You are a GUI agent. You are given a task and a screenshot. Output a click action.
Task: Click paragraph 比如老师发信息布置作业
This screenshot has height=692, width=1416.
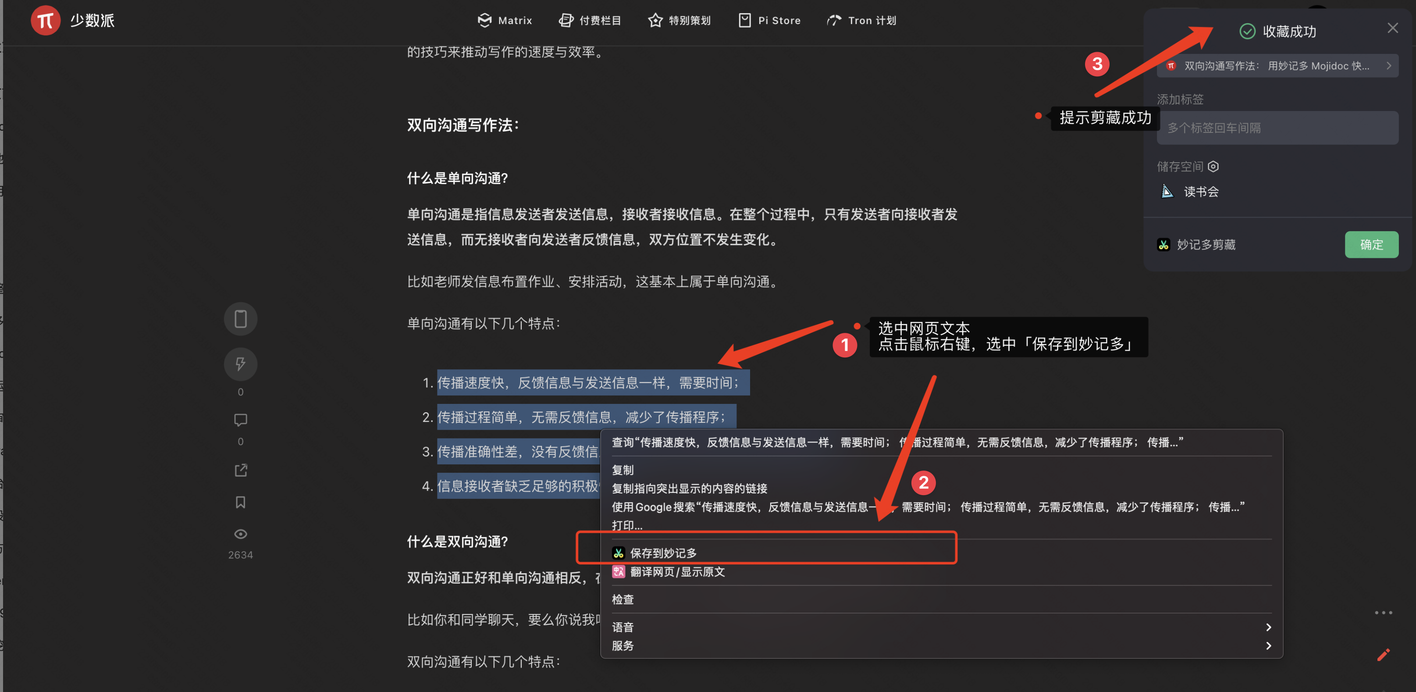pyautogui.click(x=593, y=281)
